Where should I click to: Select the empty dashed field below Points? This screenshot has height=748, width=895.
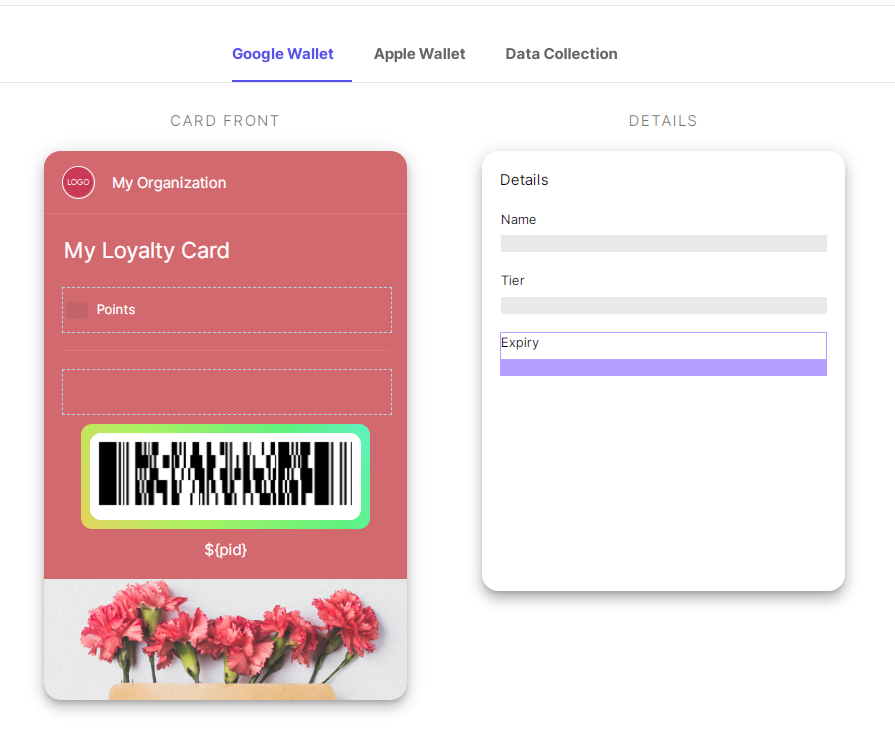(x=227, y=392)
